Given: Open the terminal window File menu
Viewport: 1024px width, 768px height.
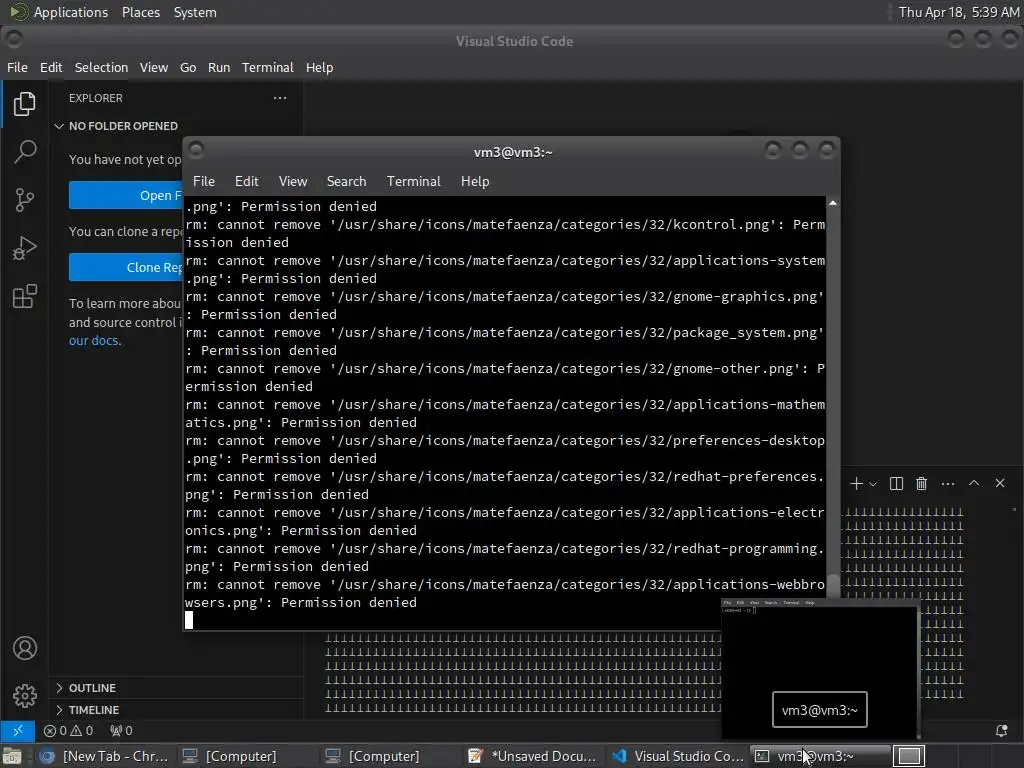Looking at the screenshot, I should pyautogui.click(x=204, y=182).
